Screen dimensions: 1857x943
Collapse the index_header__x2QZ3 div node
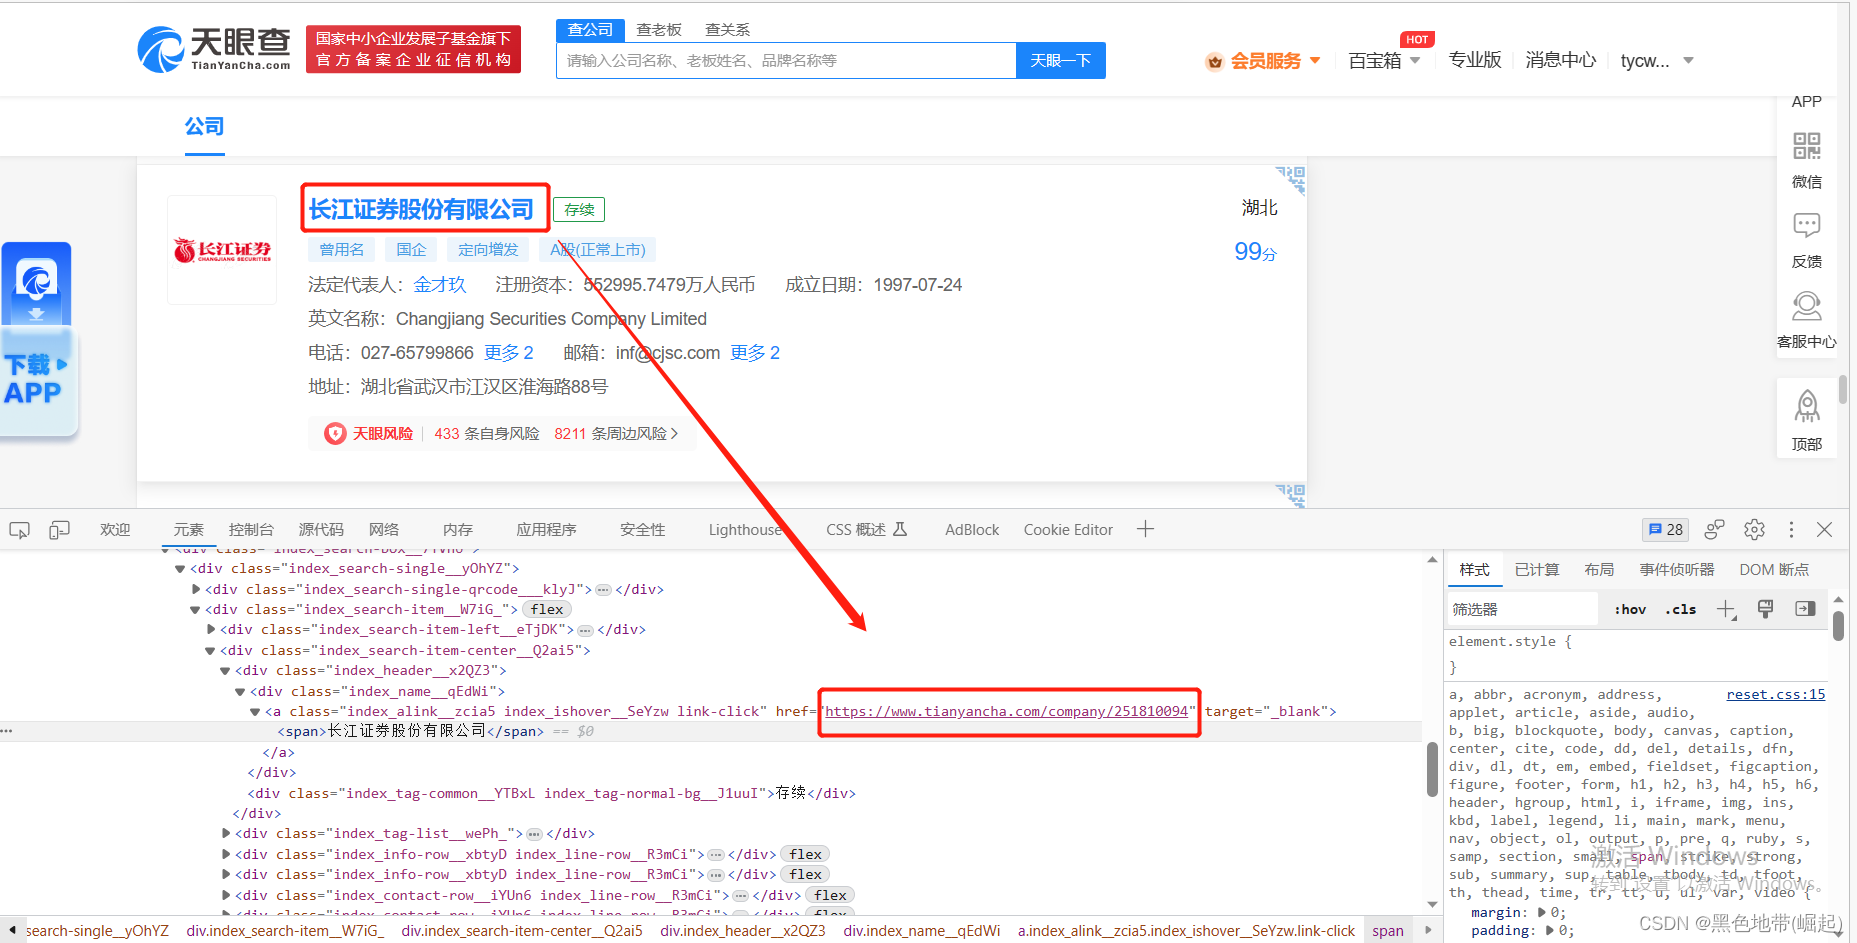pyautogui.click(x=225, y=671)
